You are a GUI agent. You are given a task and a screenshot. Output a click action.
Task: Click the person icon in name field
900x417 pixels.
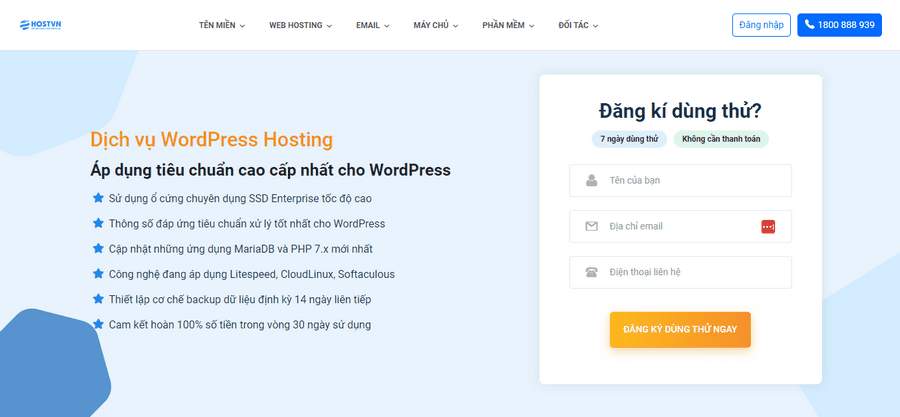click(x=591, y=181)
